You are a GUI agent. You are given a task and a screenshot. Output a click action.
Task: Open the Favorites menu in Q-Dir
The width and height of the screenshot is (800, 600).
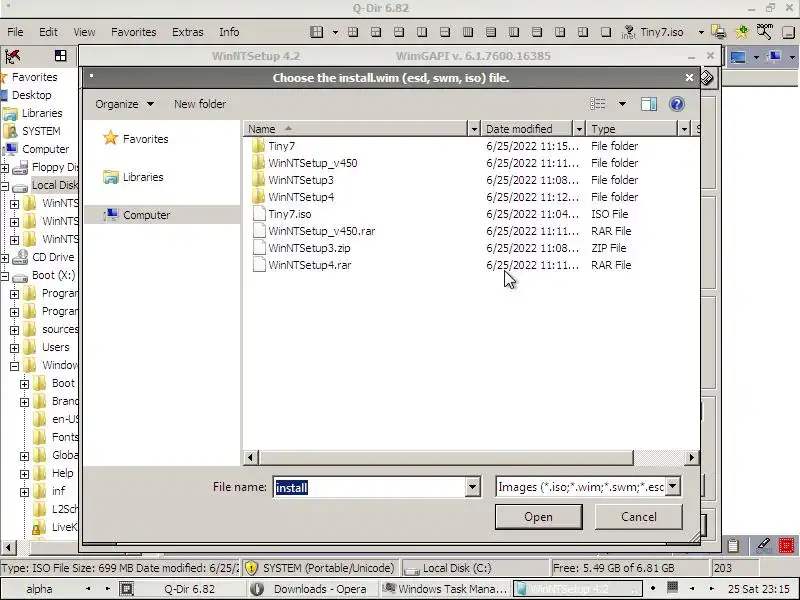click(x=134, y=32)
